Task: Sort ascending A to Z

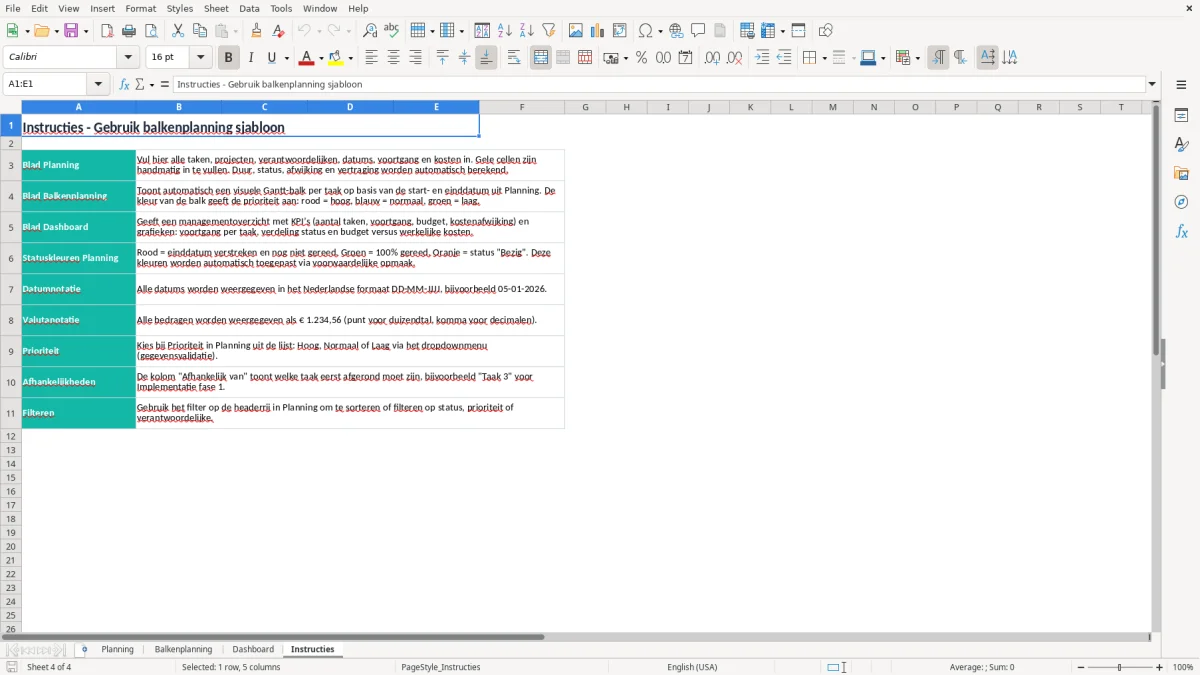Action: (x=505, y=31)
